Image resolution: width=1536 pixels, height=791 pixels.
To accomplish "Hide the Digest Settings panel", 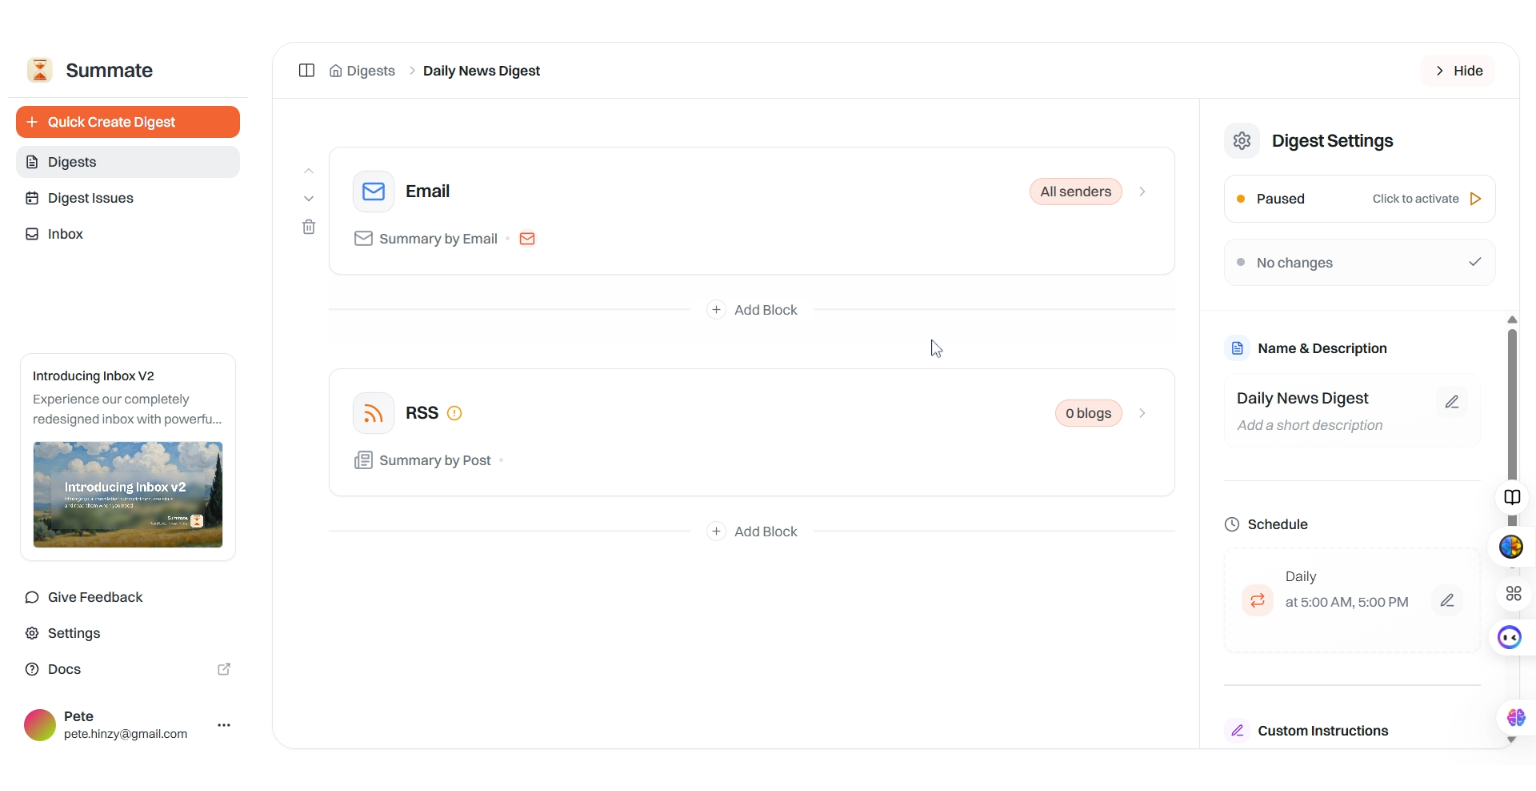I will point(1458,71).
